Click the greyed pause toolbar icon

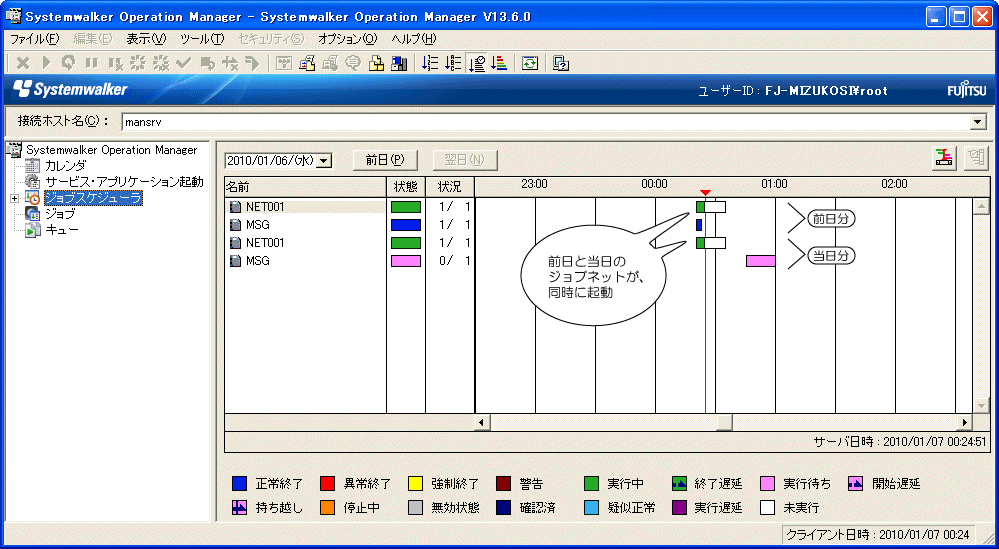(91, 62)
